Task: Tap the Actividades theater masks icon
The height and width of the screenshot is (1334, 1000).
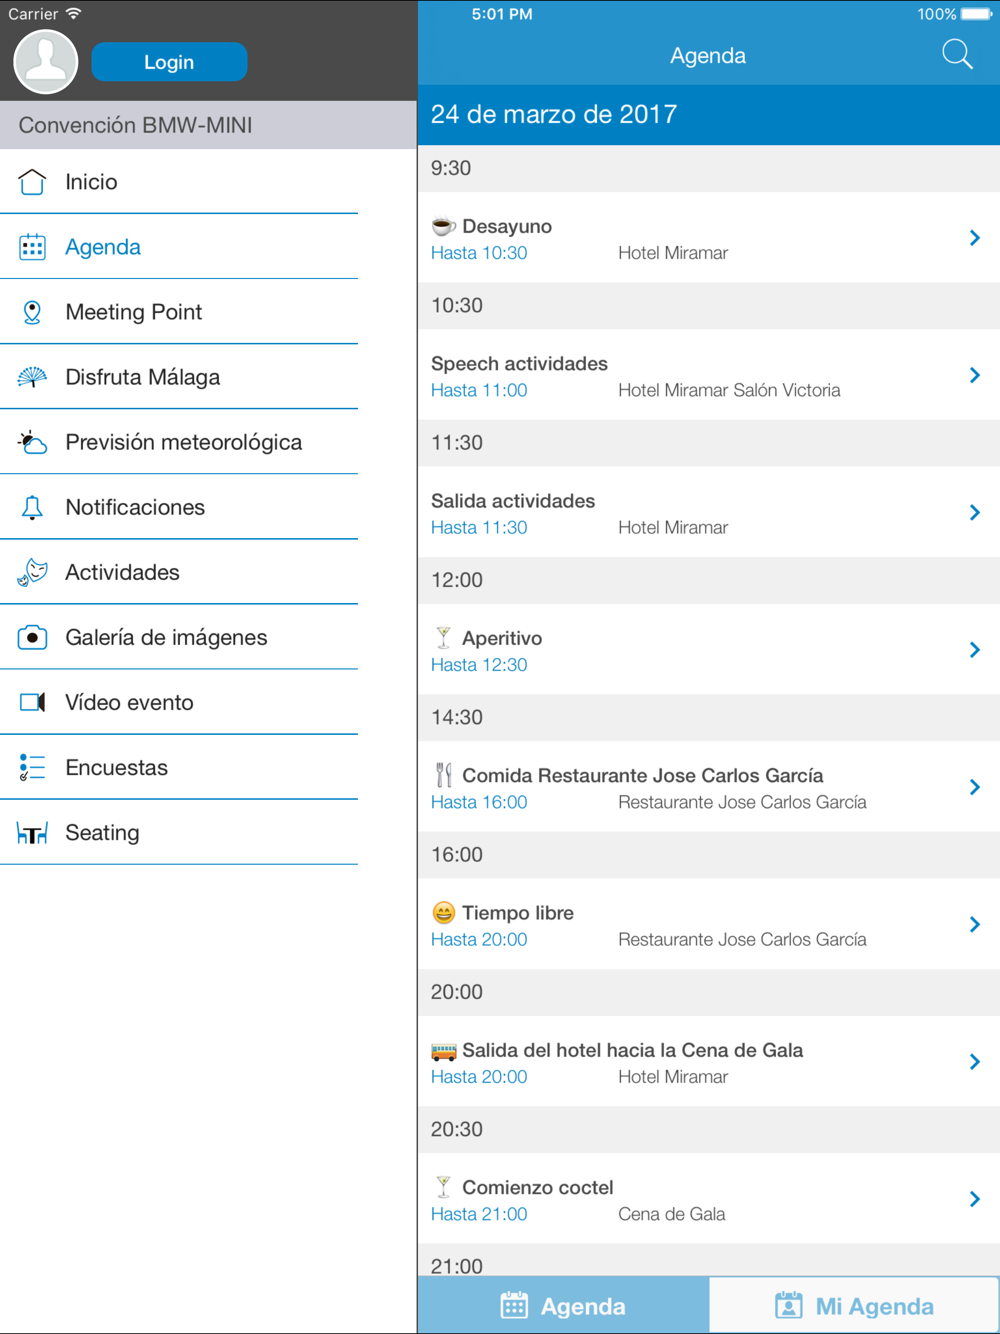Action: (32, 572)
